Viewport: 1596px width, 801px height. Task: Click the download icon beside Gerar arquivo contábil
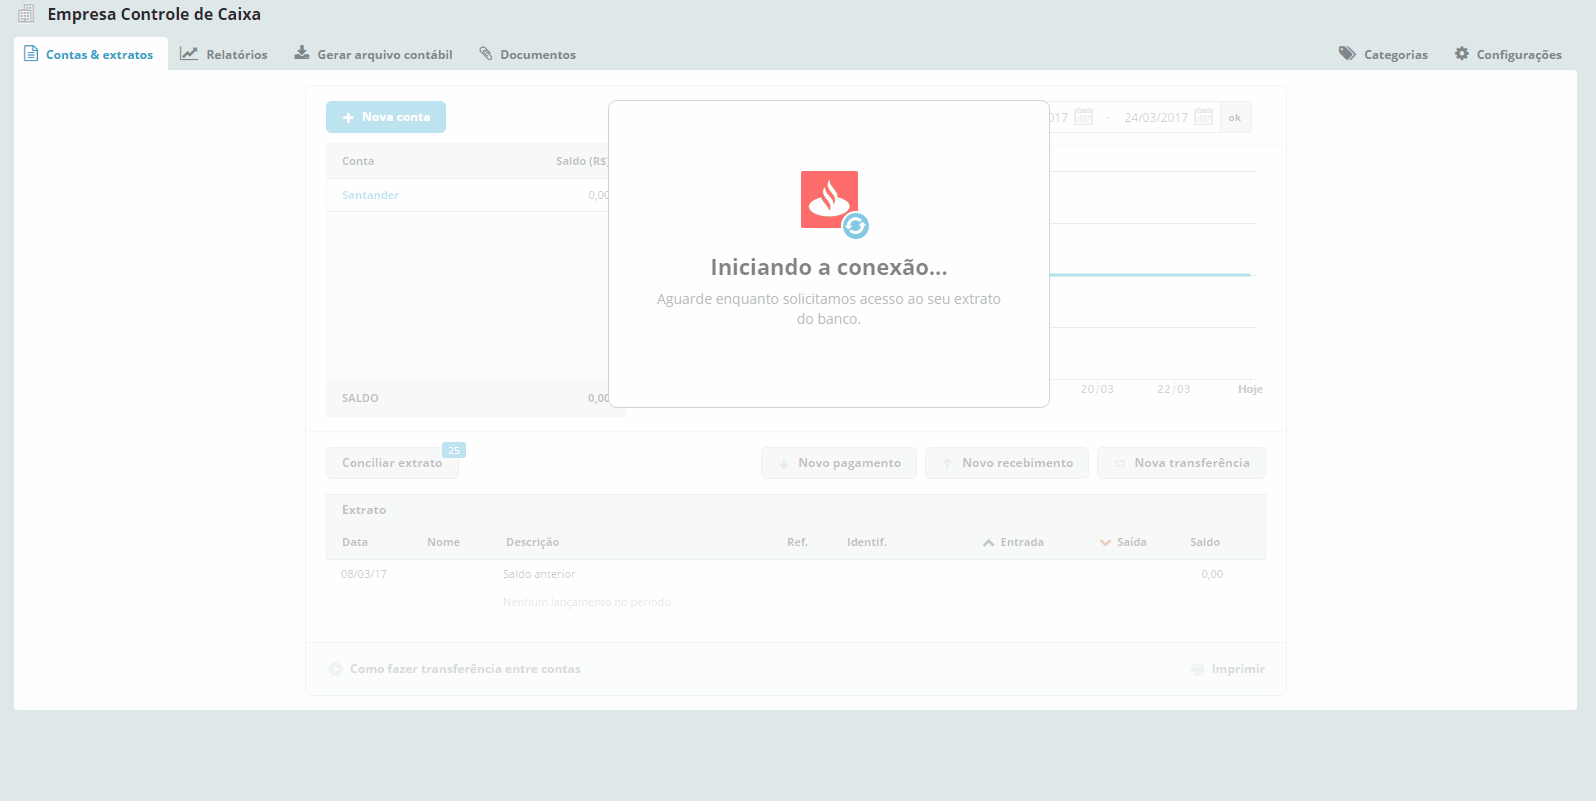(x=302, y=53)
